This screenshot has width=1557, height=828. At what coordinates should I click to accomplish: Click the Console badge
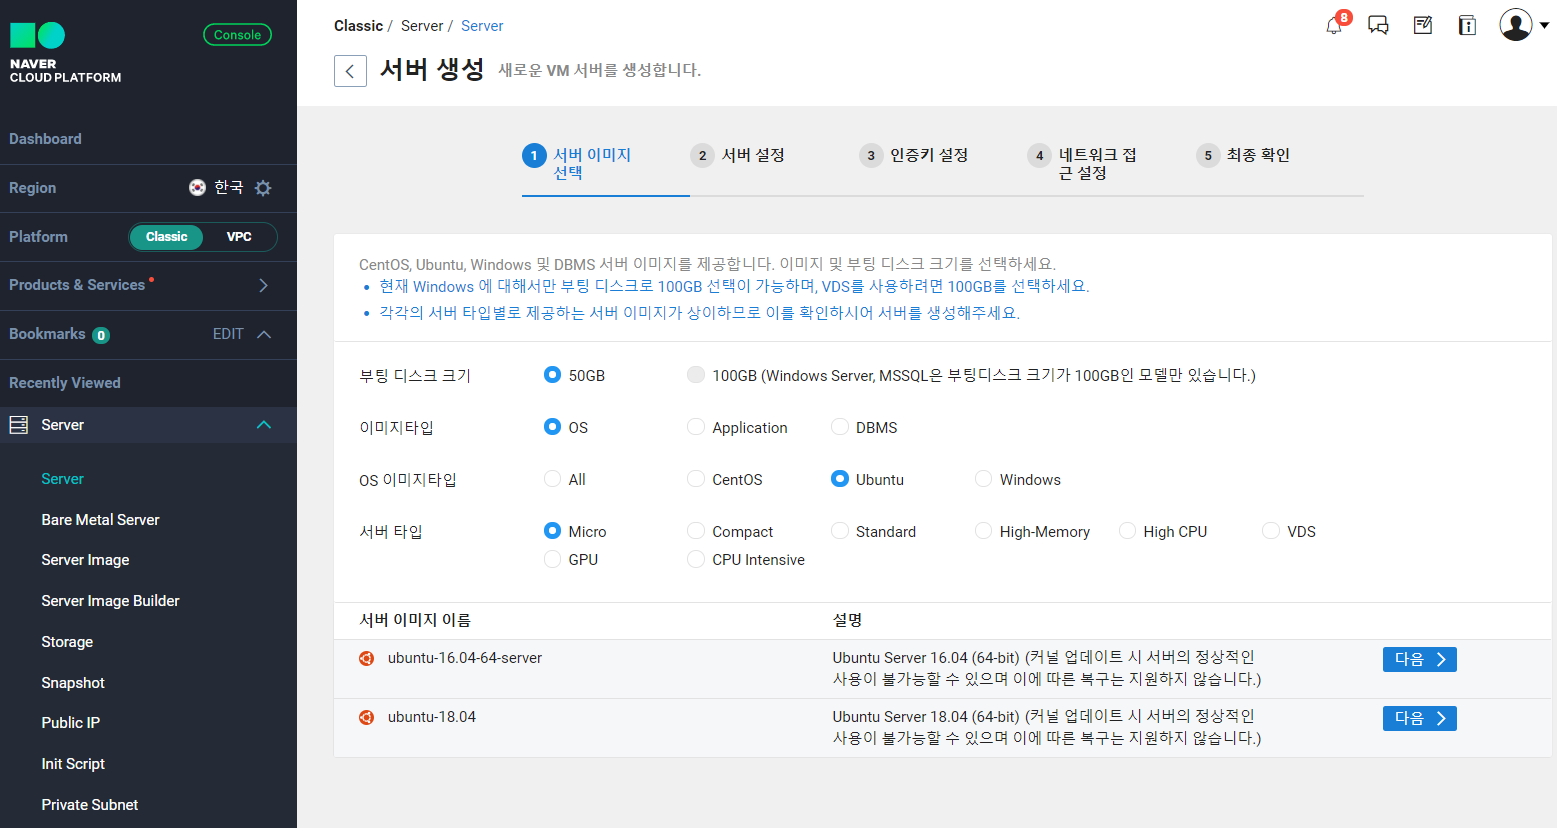coord(237,35)
